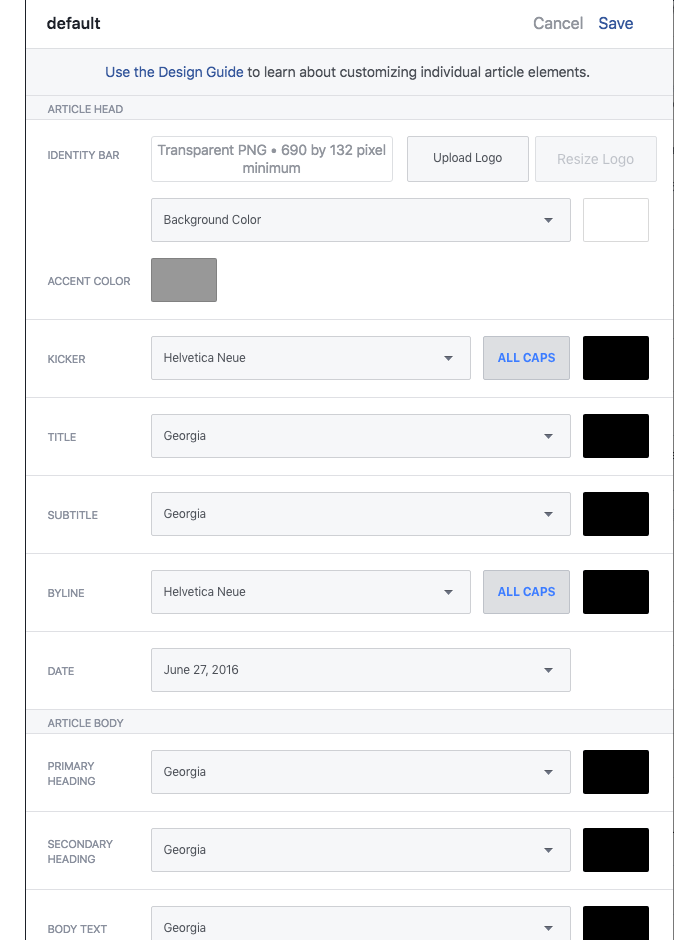Click the Resize Logo button
The image size is (700, 940).
pyautogui.click(x=596, y=158)
